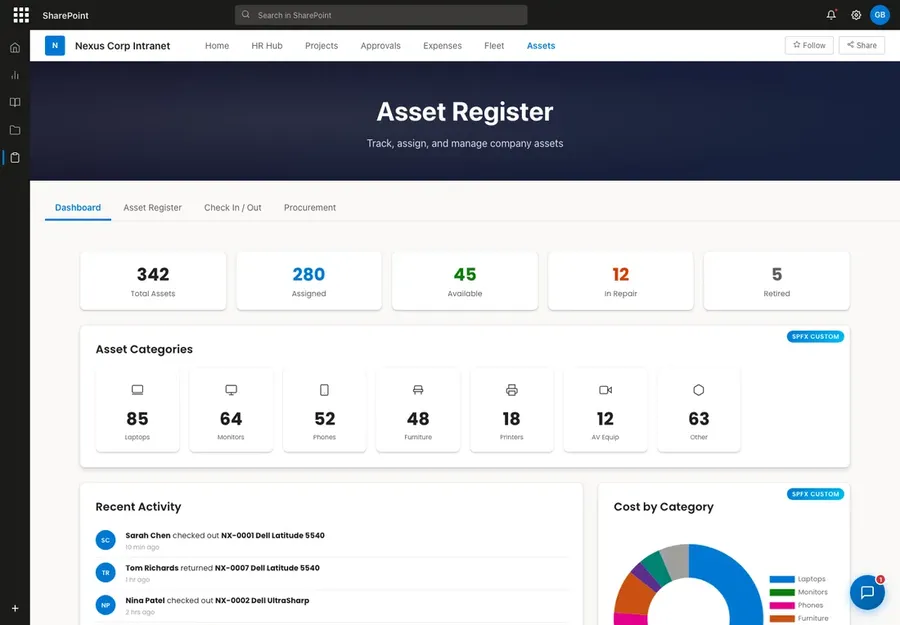Click into Search in SharePoint field
This screenshot has width=900, height=625.
[x=381, y=15]
